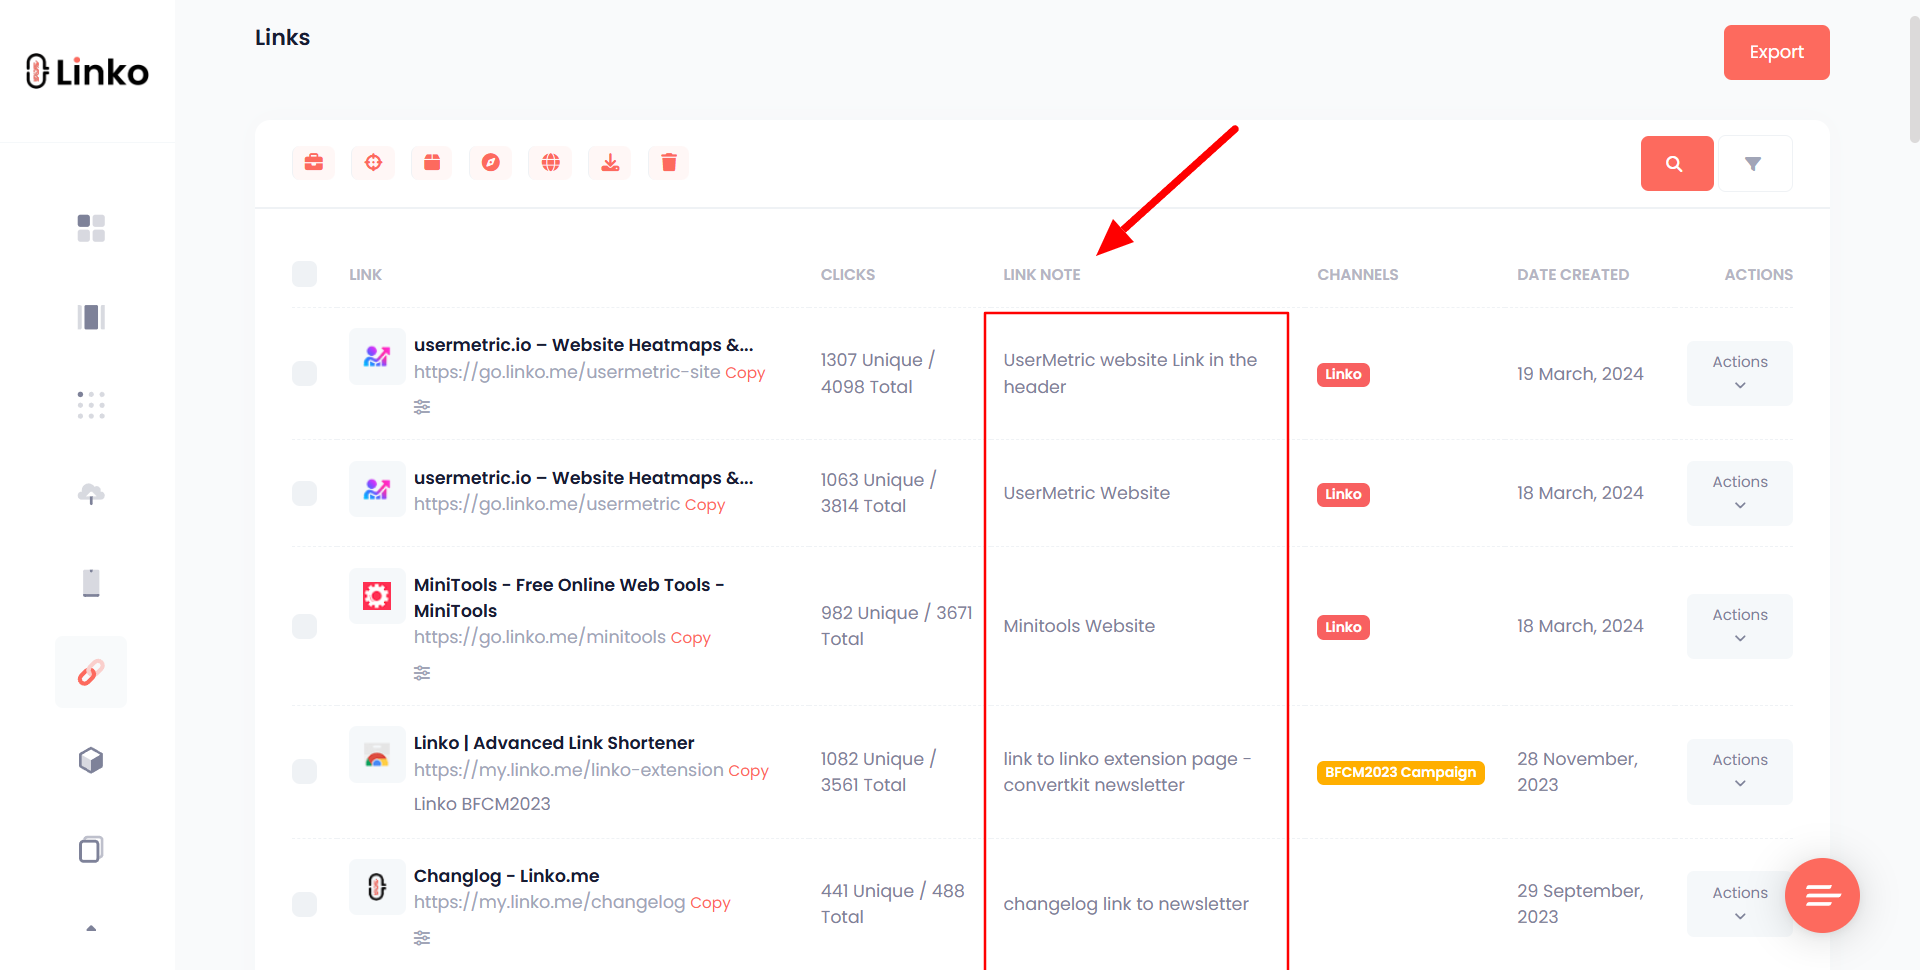This screenshot has width=1920, height=970.
Task: Click the compass bulk action icon
Action: pyautogui.click(x=491, y=163)
